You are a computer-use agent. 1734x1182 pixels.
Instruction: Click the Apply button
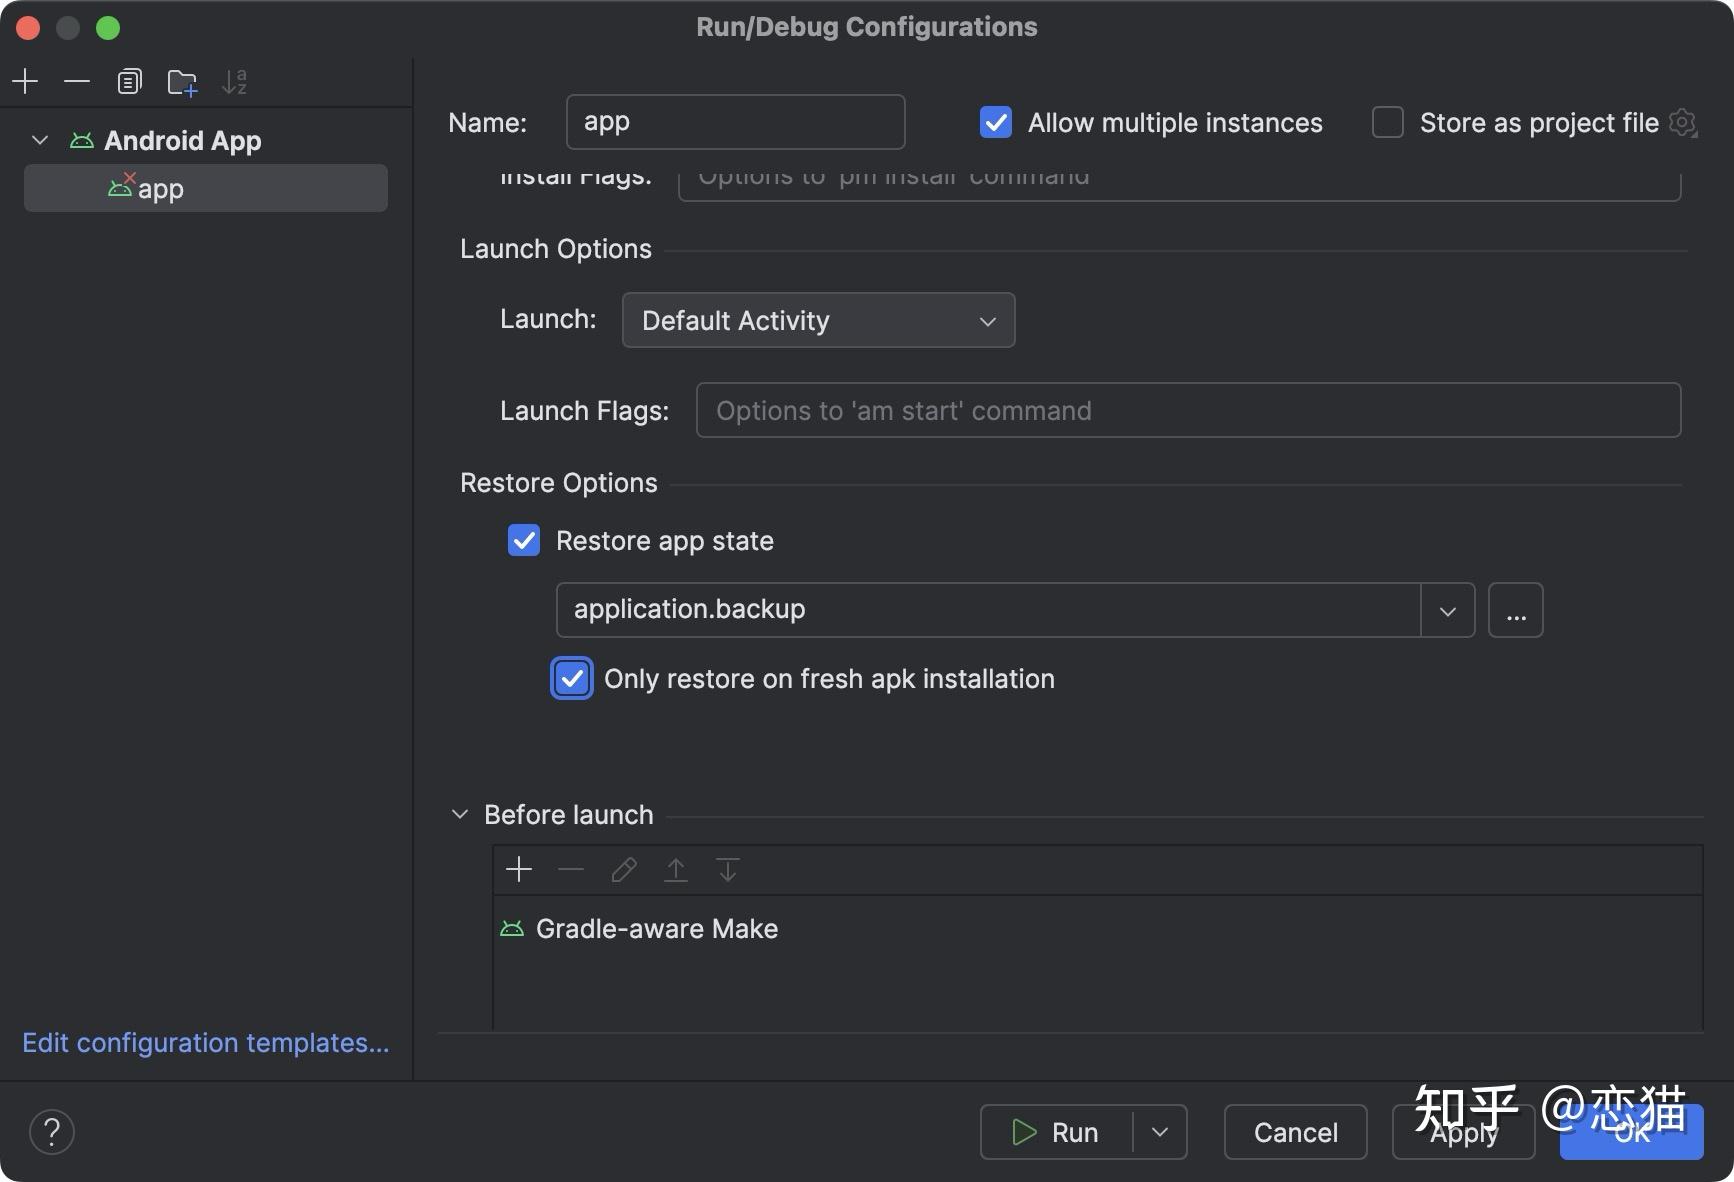click(x=1463, y=1132)
